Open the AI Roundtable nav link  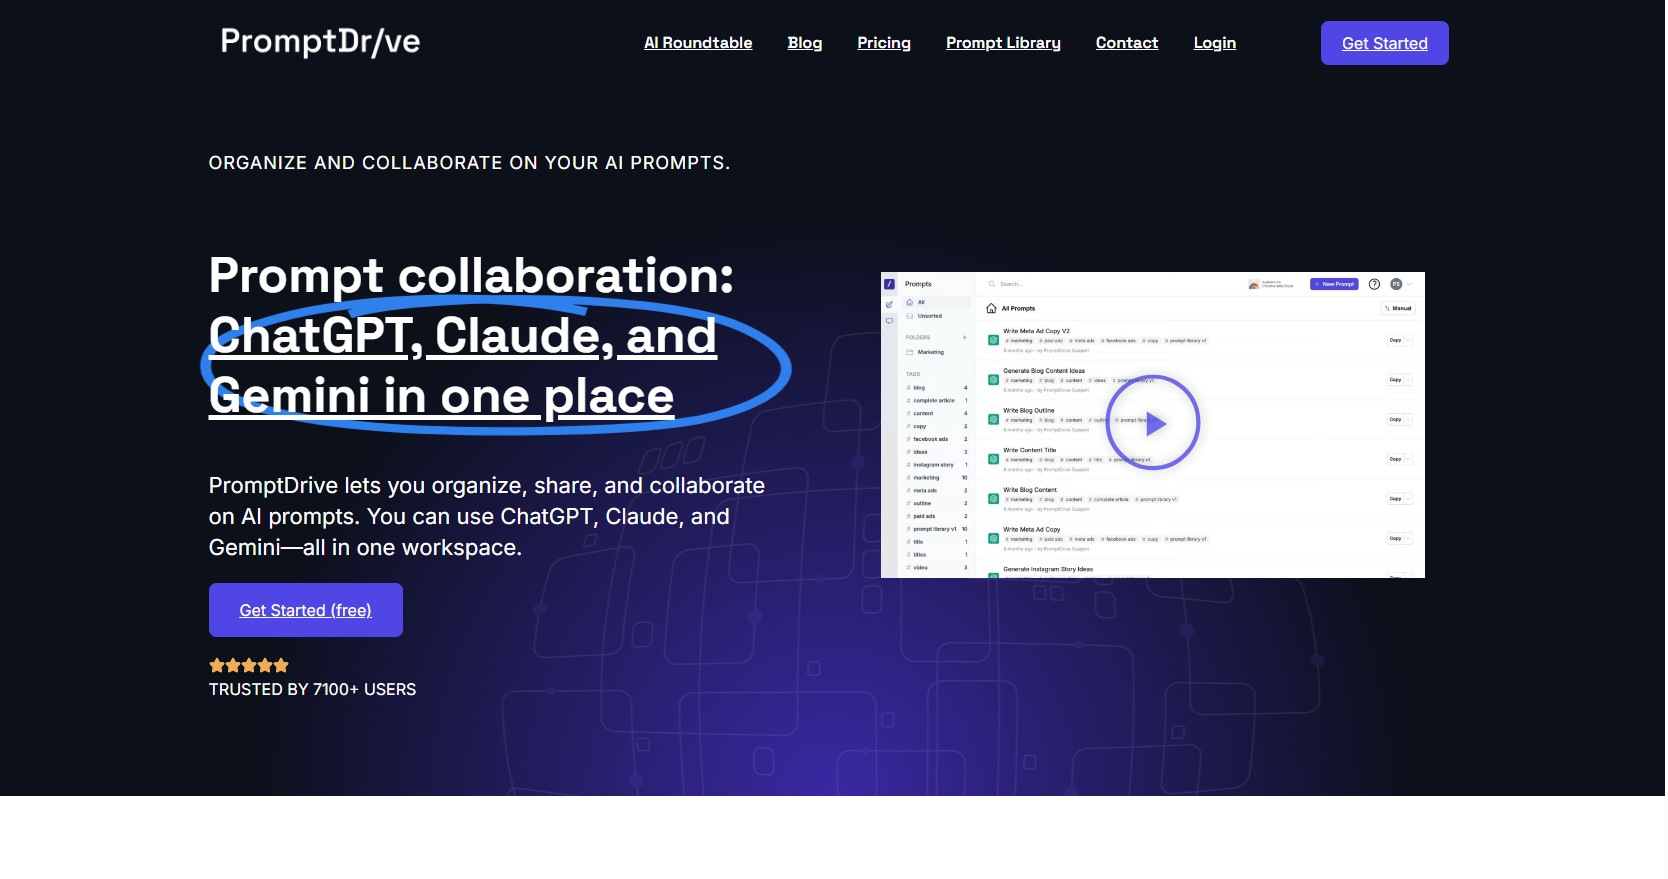pos(698,43)
